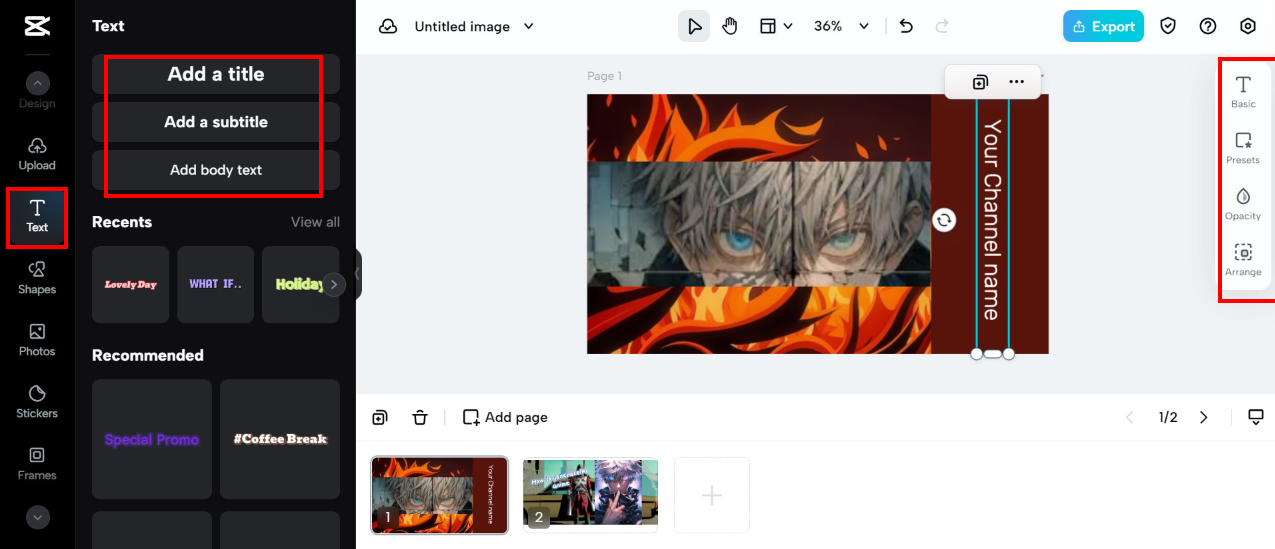Expand sidebar upward with up chevron
The image size is (1275, 549).
point(37,84)
